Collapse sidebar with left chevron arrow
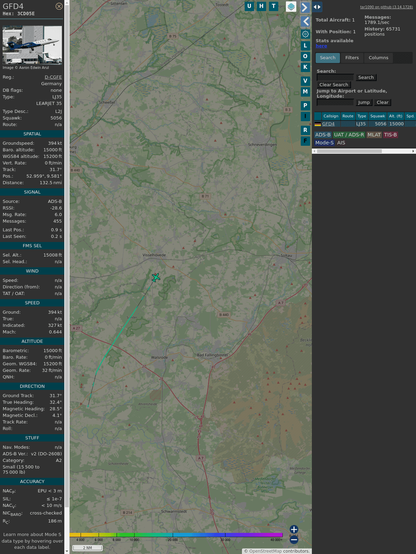416x554 pixels. pyautogui.click(x=305, y=22)
